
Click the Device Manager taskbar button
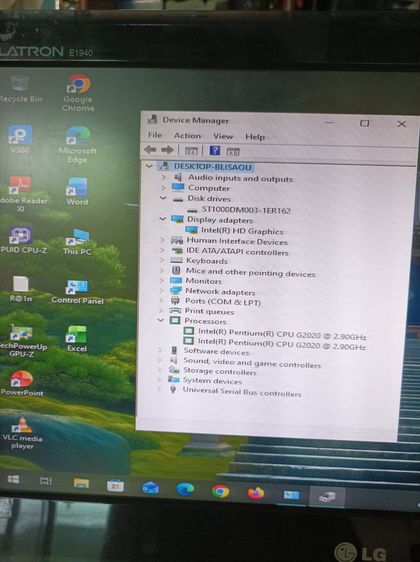[x=327, y=497]
